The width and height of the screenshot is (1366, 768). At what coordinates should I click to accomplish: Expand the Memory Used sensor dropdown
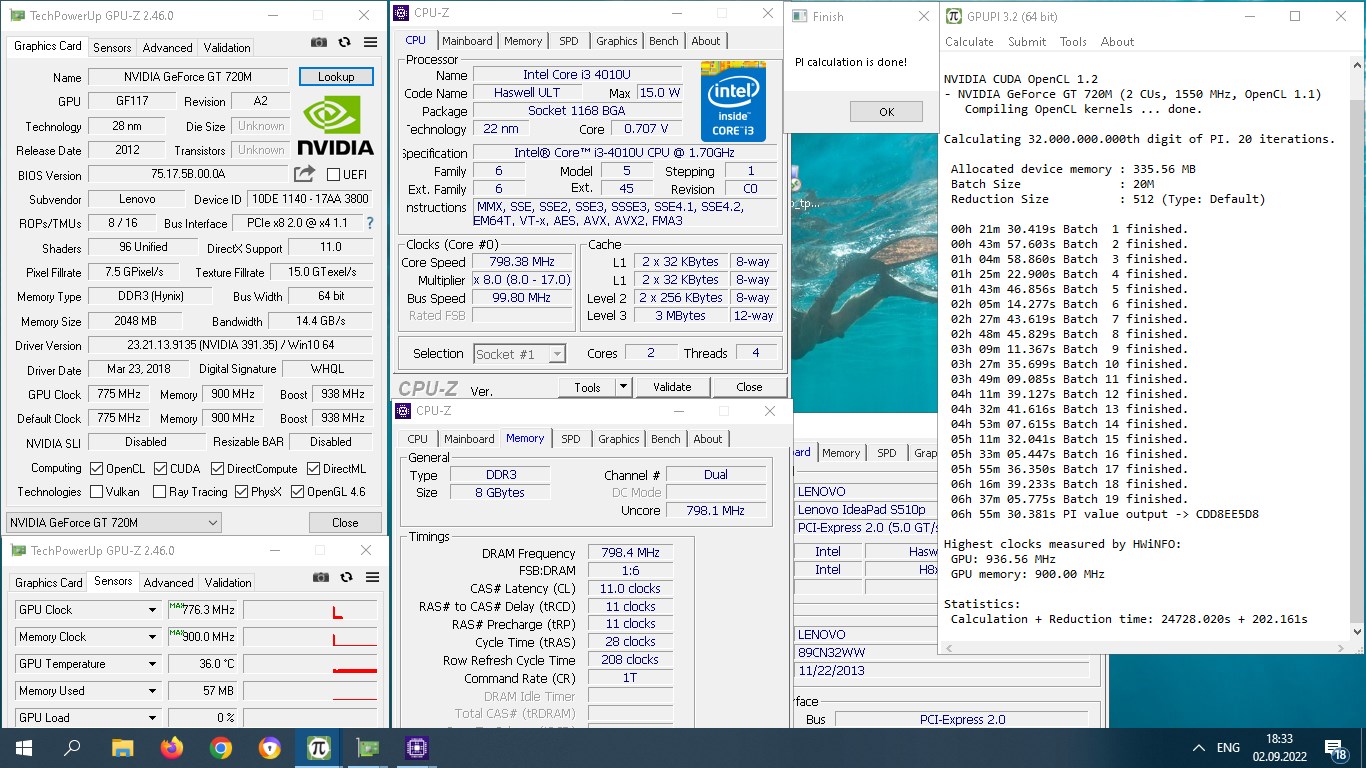click(x=152, y=691)
